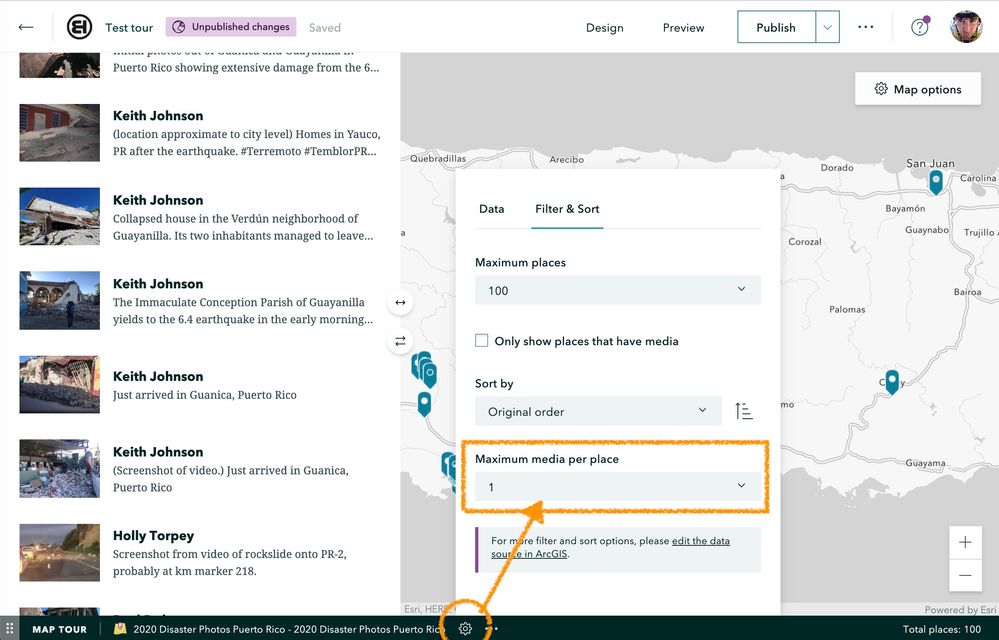Switch to the Data tab

point(492,209)
